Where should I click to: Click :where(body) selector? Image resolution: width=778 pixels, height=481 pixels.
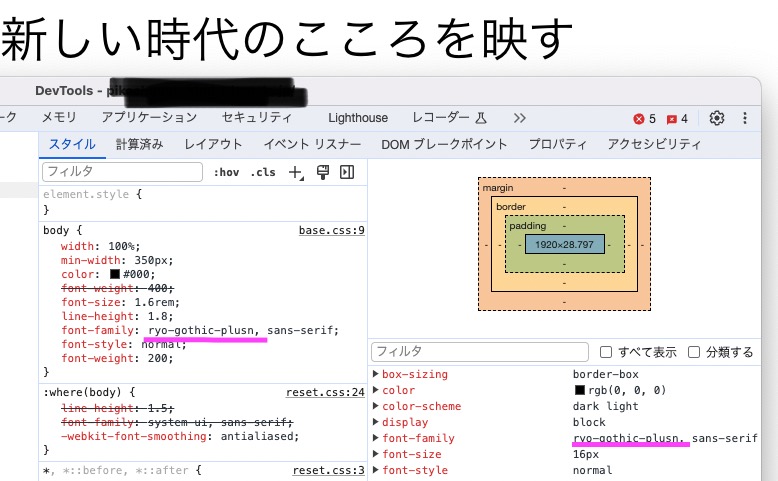click(x=82, y=393)
